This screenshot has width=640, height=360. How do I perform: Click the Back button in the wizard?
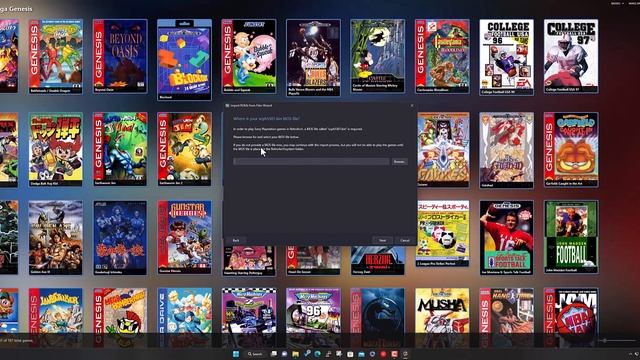pos(236,240)
